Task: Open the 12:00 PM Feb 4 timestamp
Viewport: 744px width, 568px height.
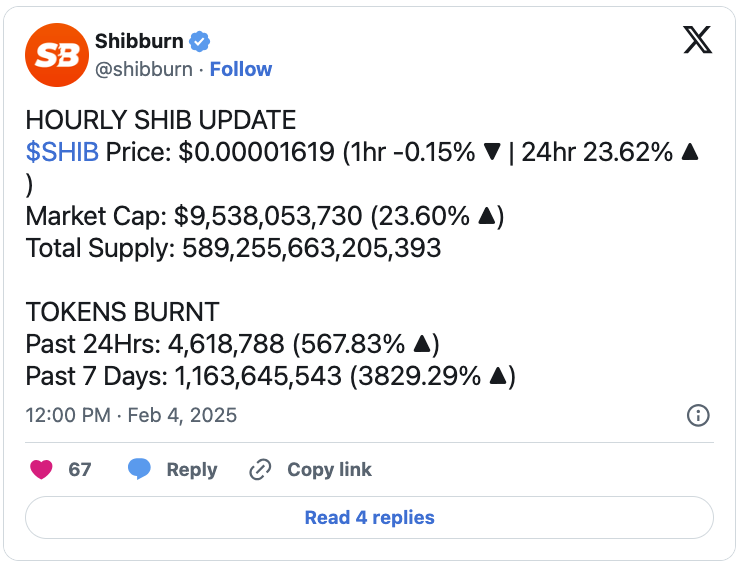Action: [131, 415]
